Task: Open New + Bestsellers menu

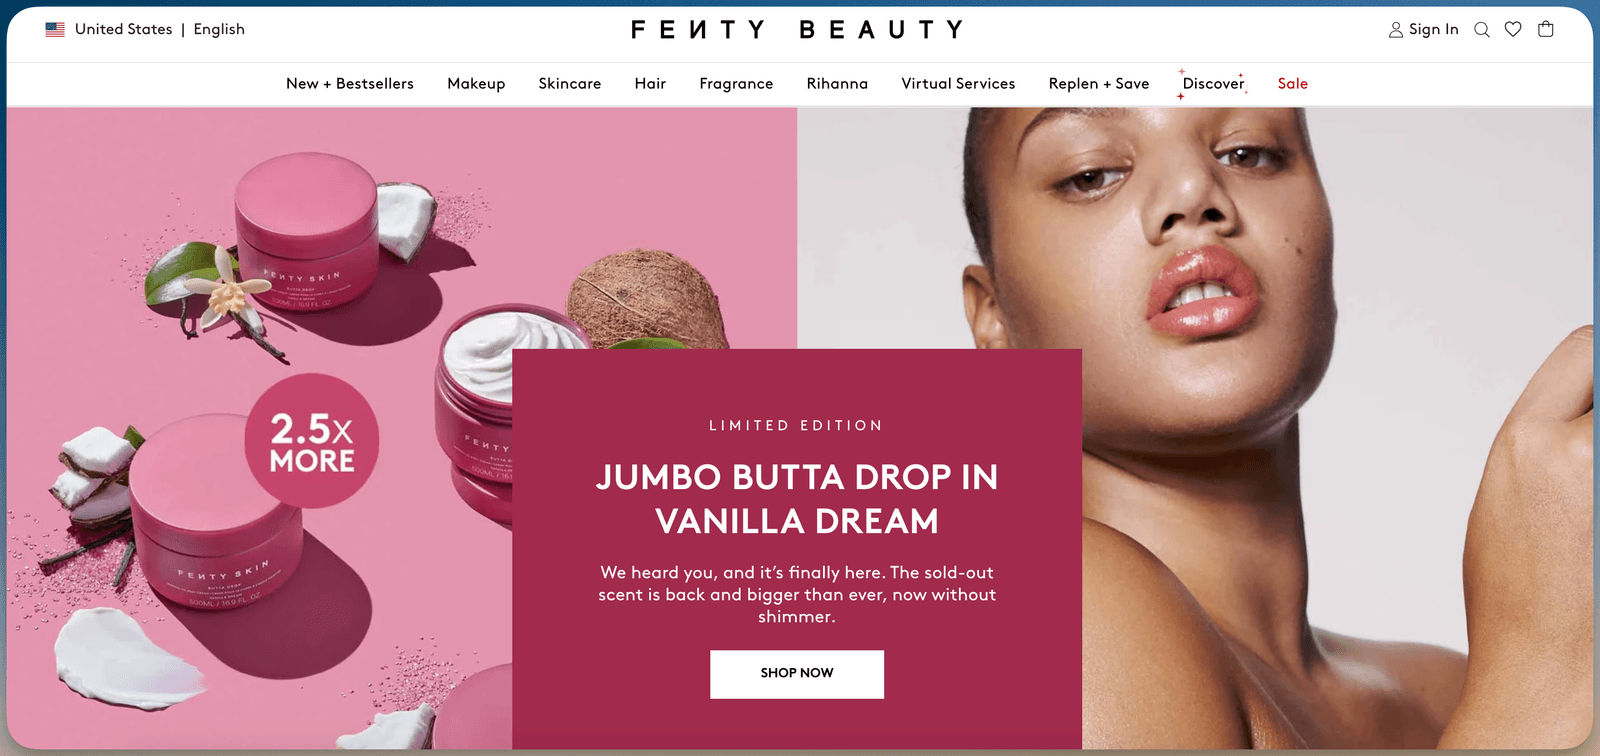Action: point(350,83)
